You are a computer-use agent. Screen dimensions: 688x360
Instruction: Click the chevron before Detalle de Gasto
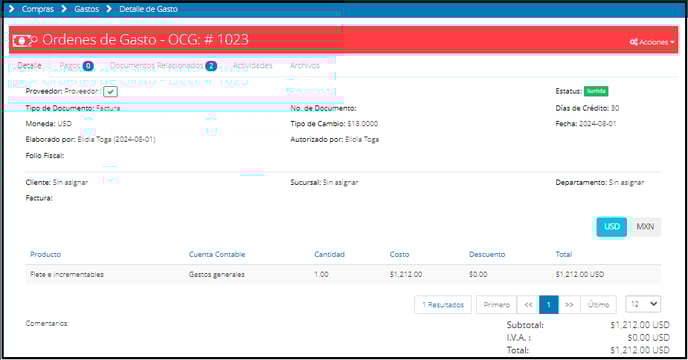pos(109,9)
